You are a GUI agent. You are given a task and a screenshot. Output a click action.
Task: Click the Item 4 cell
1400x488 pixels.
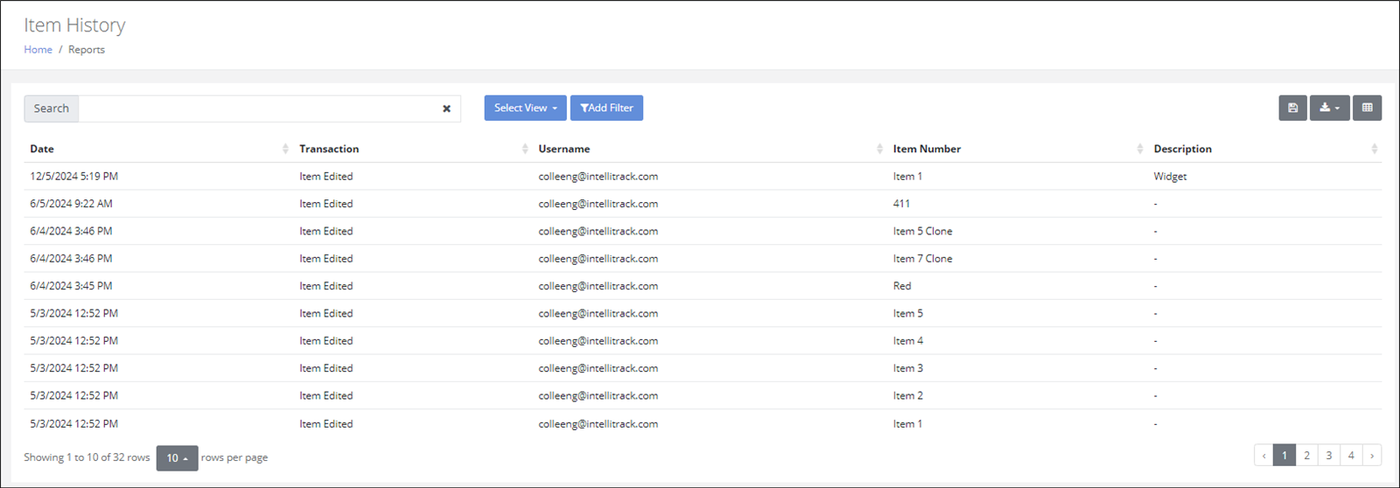pyautogui.click(x=908, y=341)
